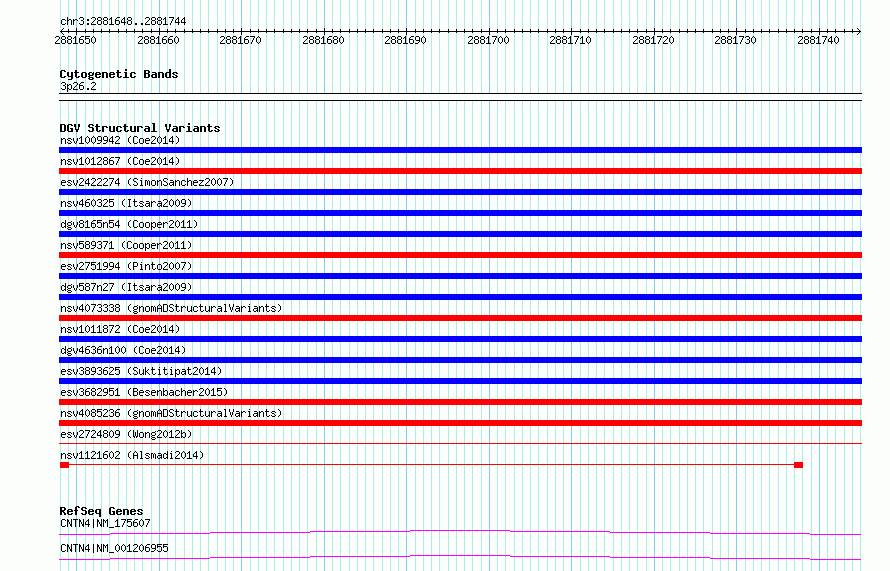890x571 pixels.
Task: Click ruler position 2881670
Action: (x=241, y=40)
